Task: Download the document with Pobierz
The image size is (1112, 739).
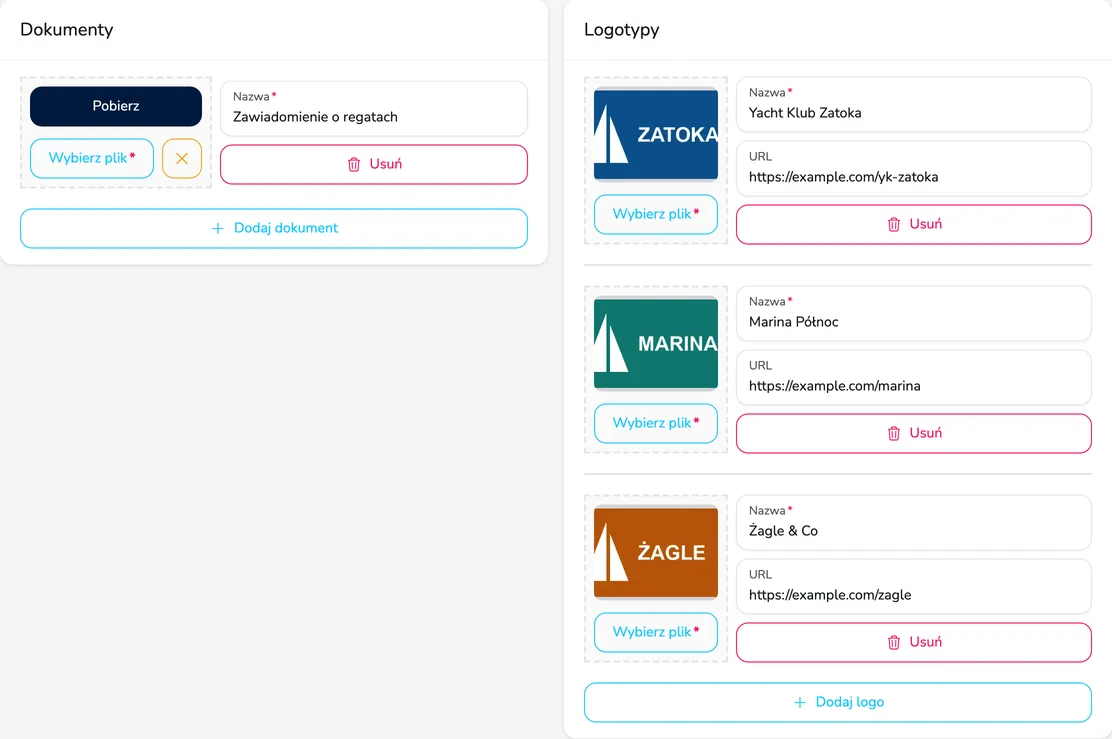Action: point(116,106)
